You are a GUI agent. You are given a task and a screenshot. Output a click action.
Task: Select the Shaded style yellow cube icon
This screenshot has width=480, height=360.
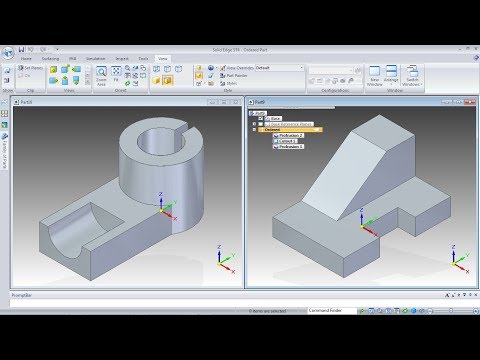pyautogui.click(x=156, y=80)
